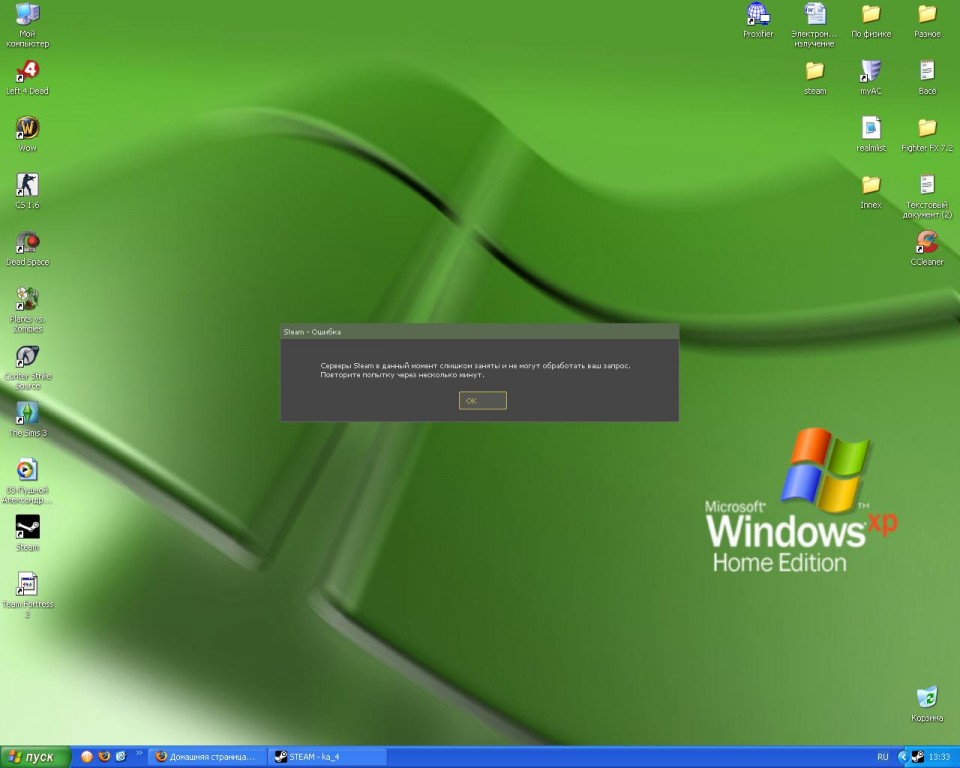Select the Dead Space shortcut
Image resolution: width=960 pixels, height=768 pixels.
[27, 248]
